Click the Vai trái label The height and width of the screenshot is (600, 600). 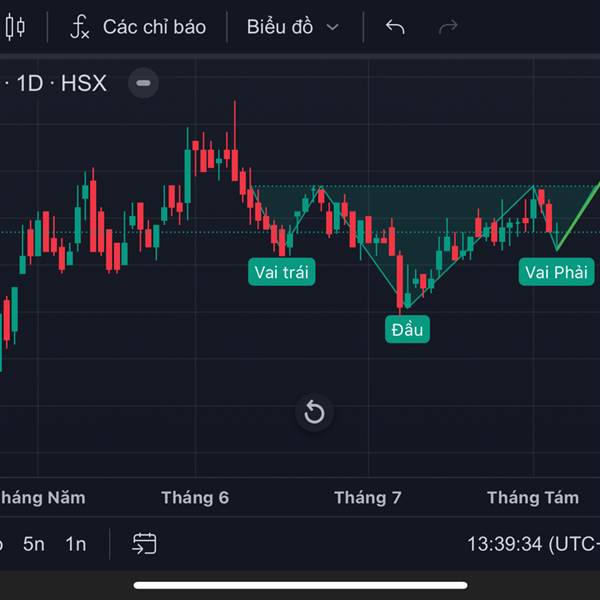(x=282, y=272)
